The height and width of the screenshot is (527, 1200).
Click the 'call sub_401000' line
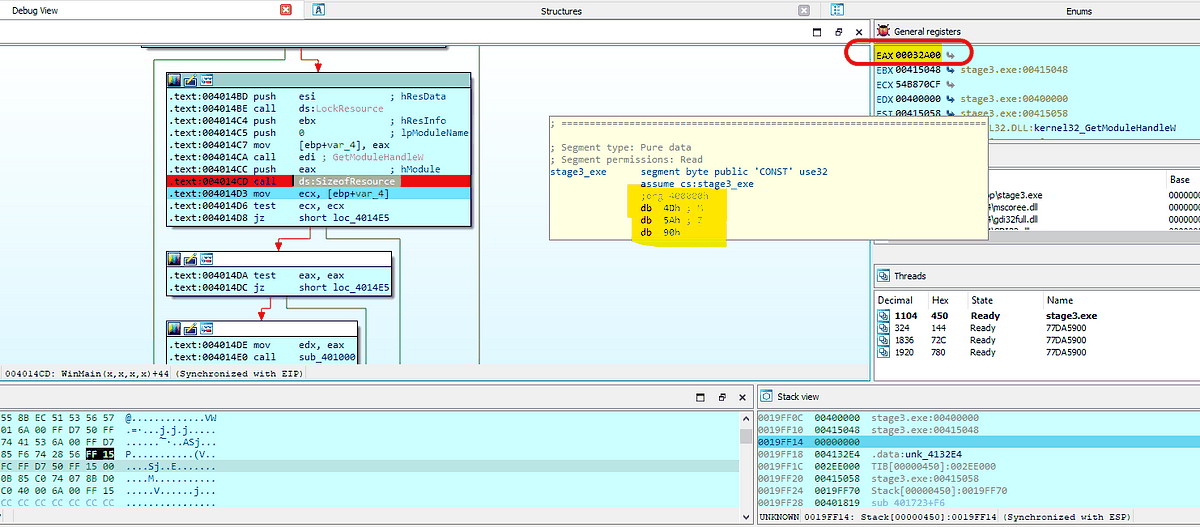pyautogui.click(x=261, y=355)
